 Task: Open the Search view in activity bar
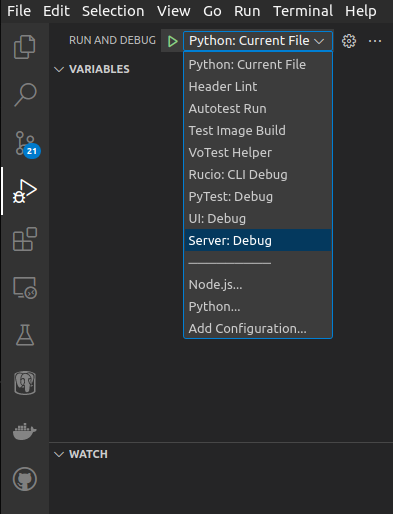[x=25, y=95]
